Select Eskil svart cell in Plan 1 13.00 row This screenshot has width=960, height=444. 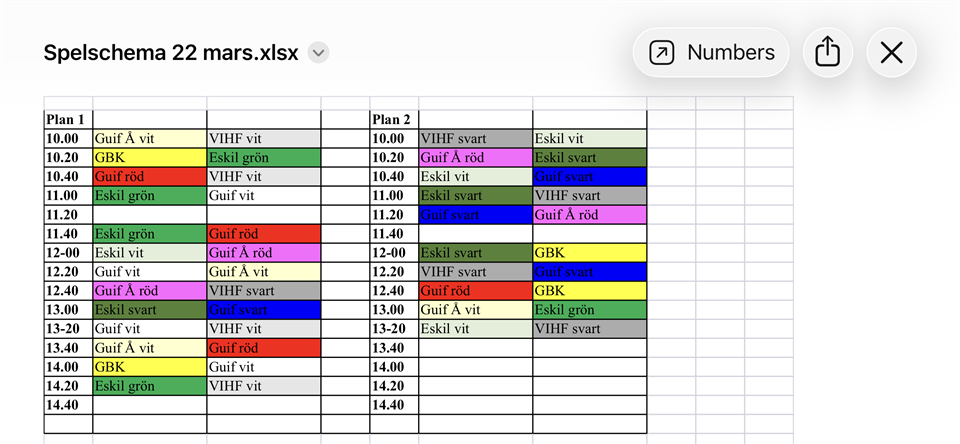point(149,310)
